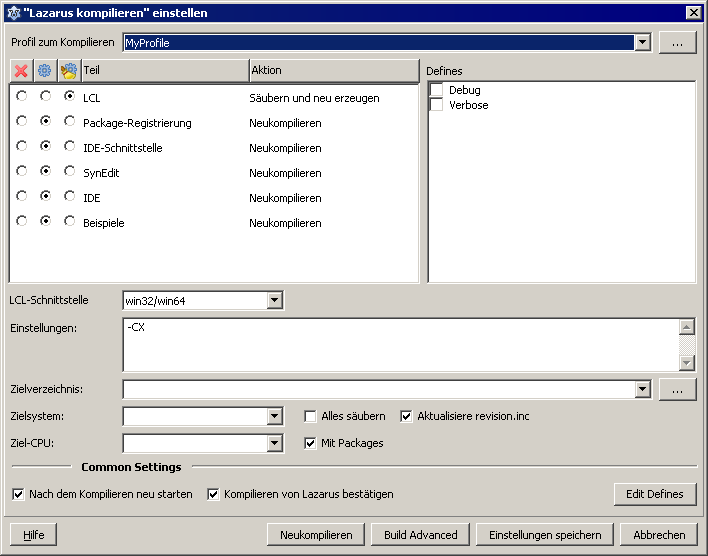Tick the Verbose define checkbox
The height and width of the screenshot is (556, 708).
coord(436,105)
